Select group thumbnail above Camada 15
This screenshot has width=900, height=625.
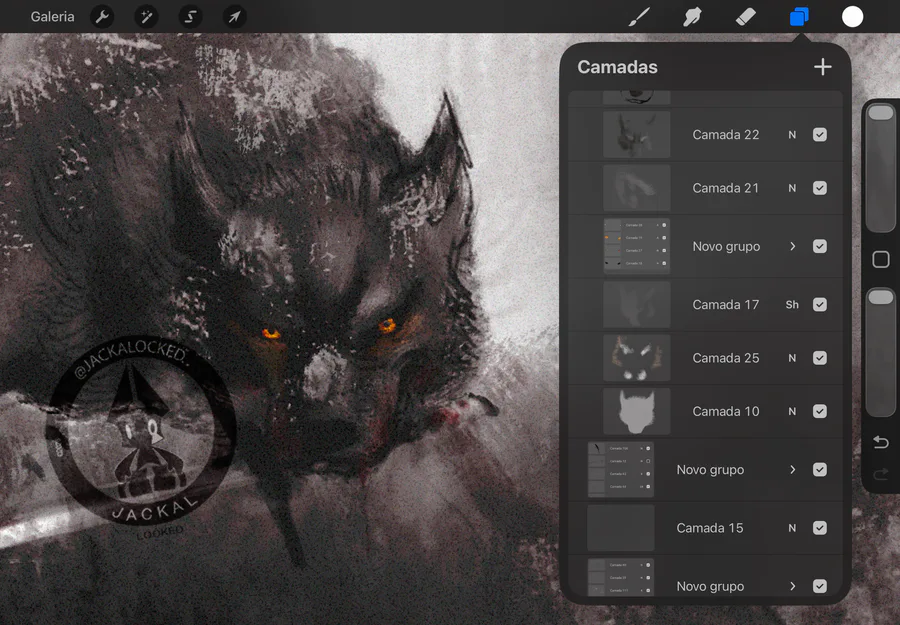click(620, 469)
